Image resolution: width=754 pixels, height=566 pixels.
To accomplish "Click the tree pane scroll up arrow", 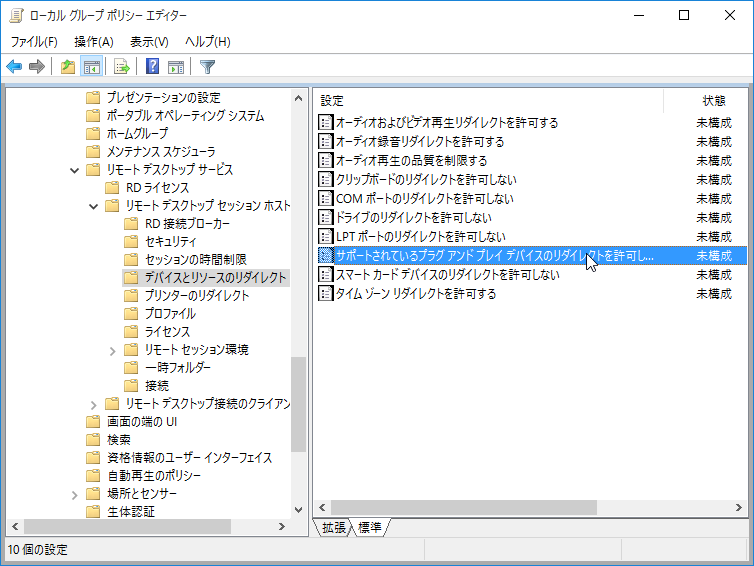I will [x=299, y=98].
